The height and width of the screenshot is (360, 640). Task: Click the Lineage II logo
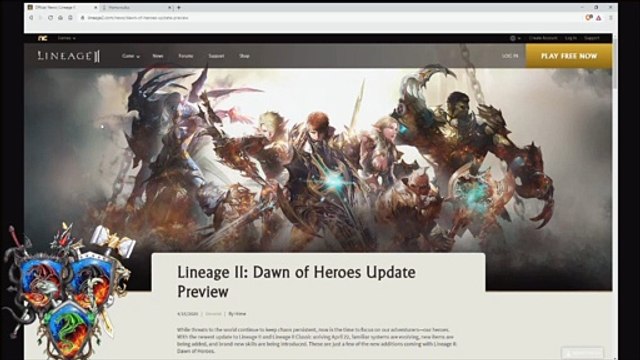[69, 56]
